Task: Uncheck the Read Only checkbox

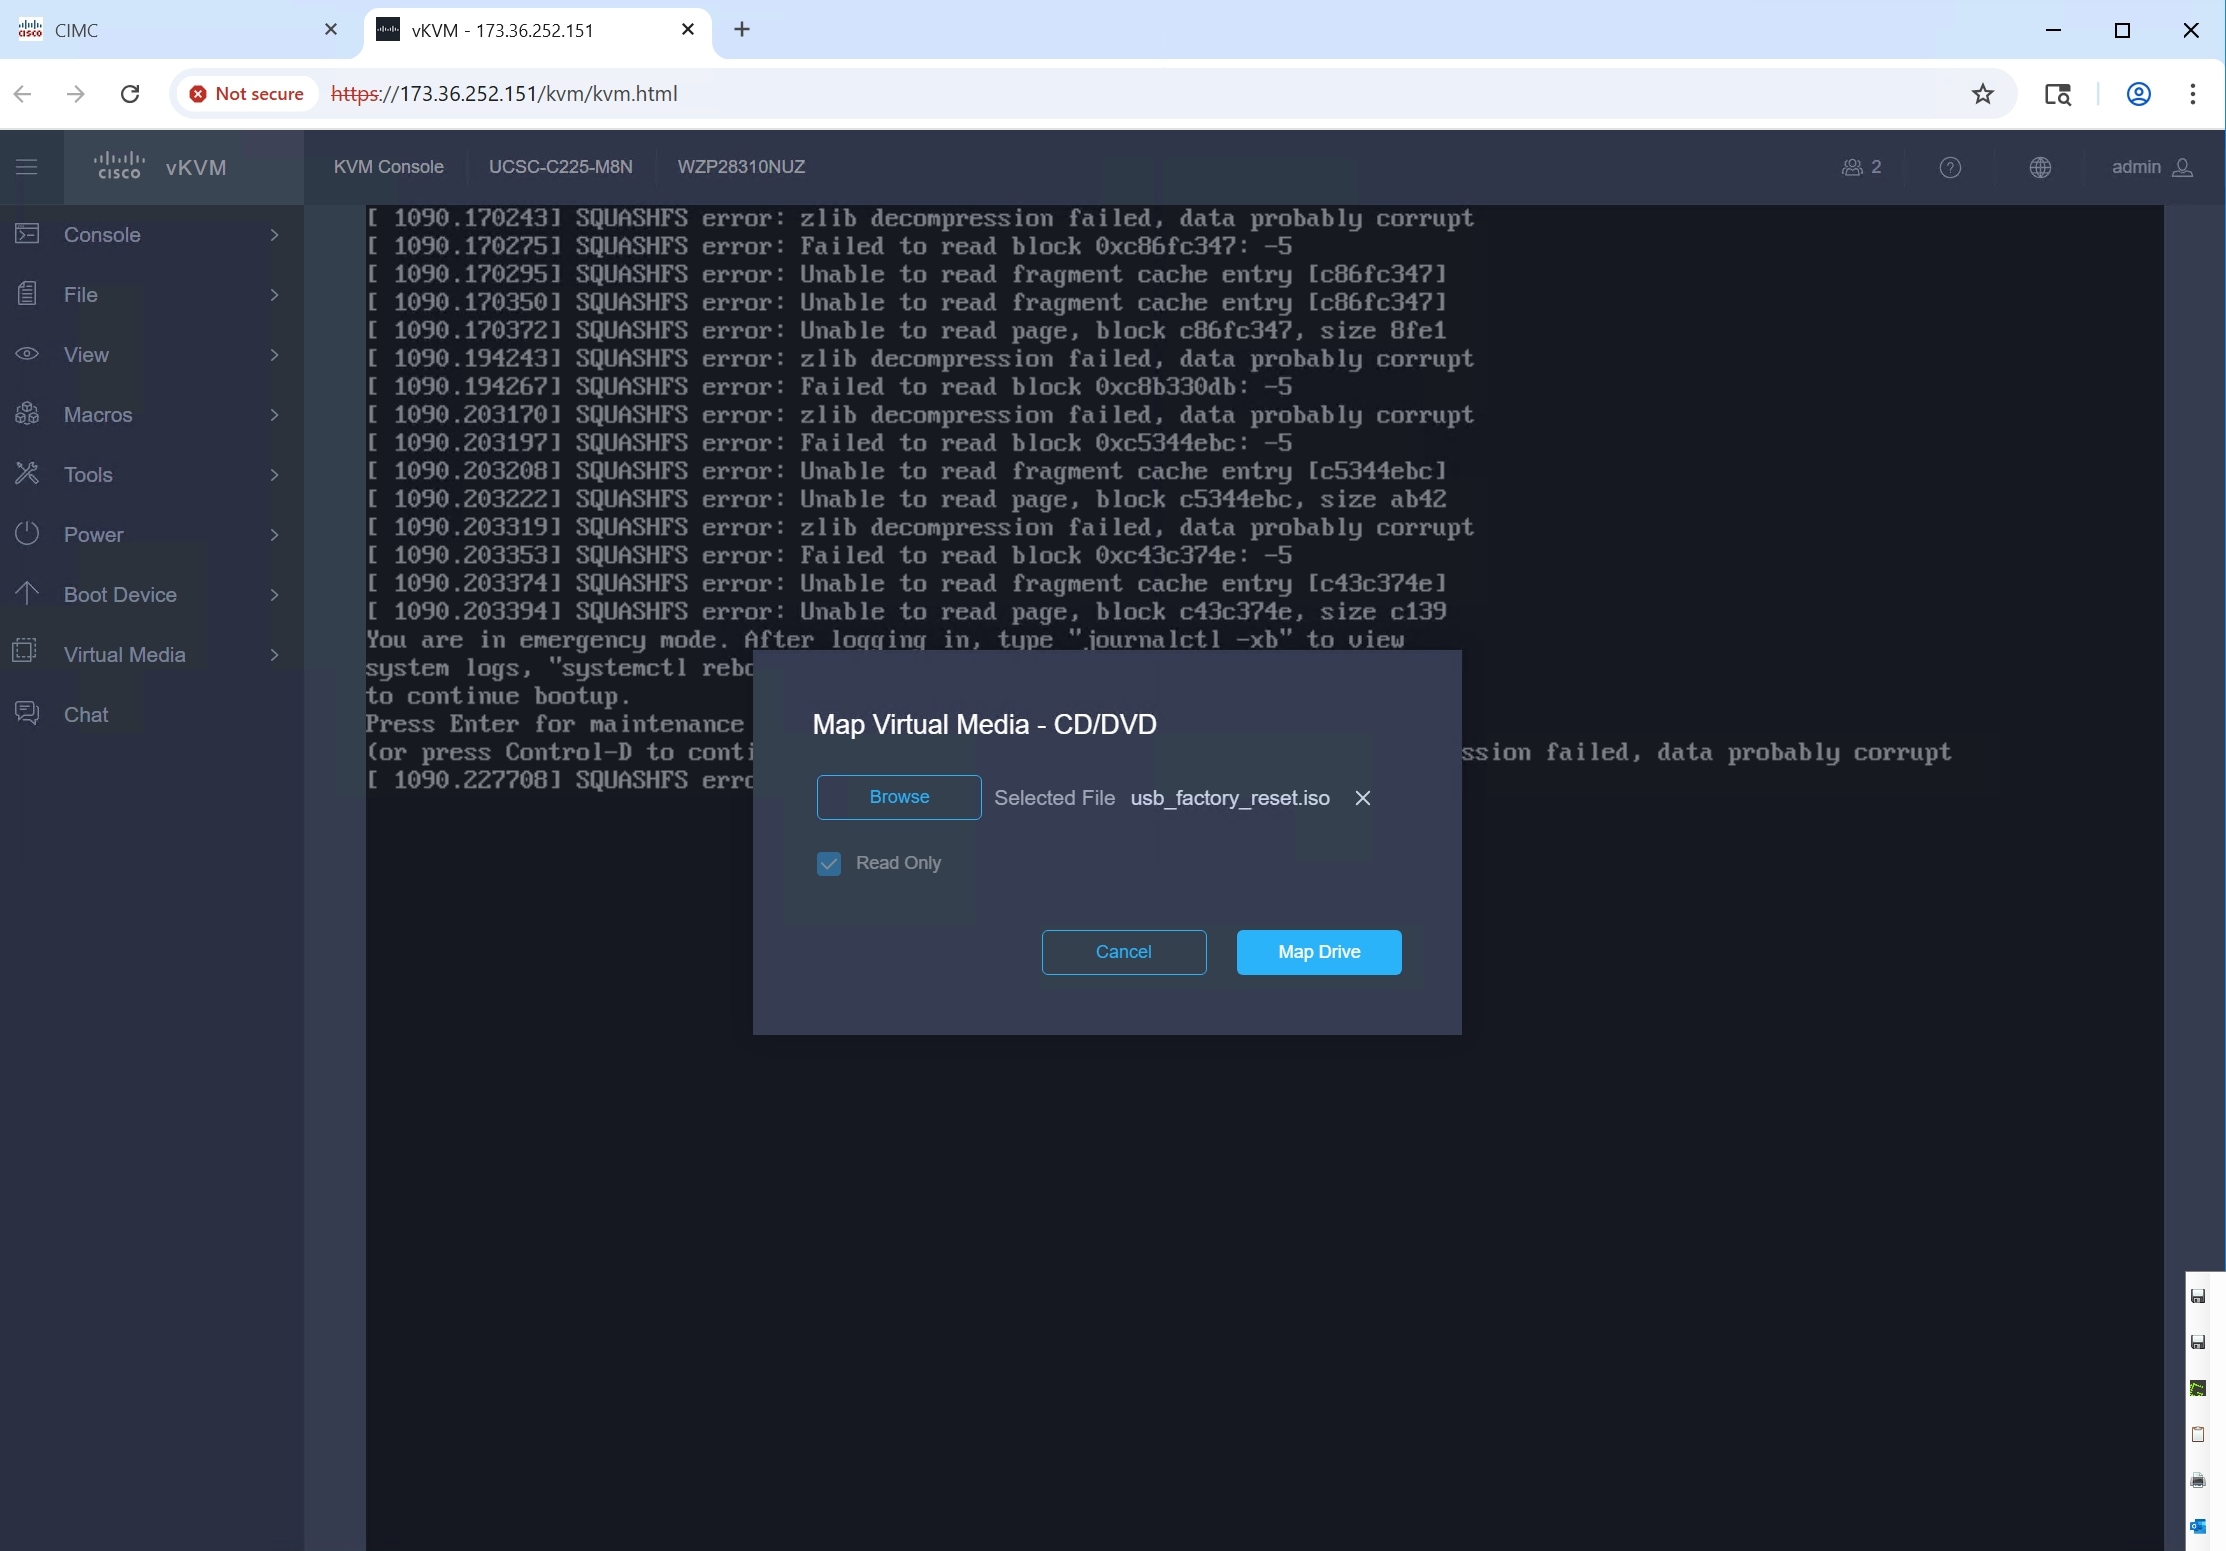Action: (x=829, y=863)
